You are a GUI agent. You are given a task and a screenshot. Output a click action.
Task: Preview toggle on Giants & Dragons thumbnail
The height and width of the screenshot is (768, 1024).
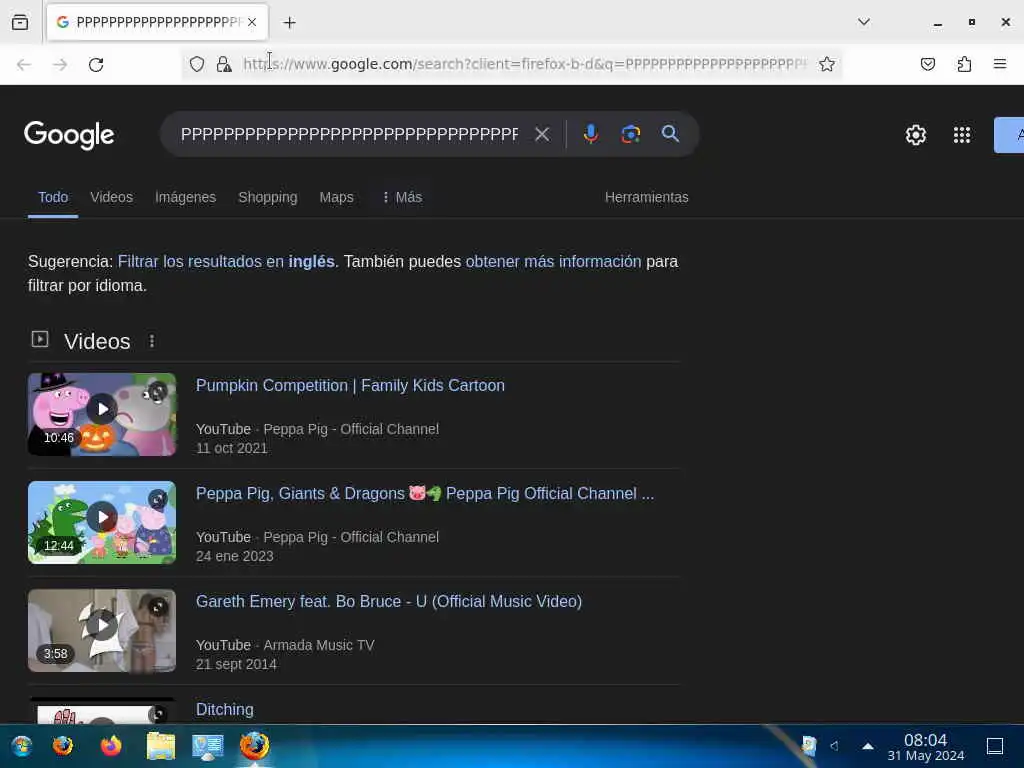(x=157, y=500)
